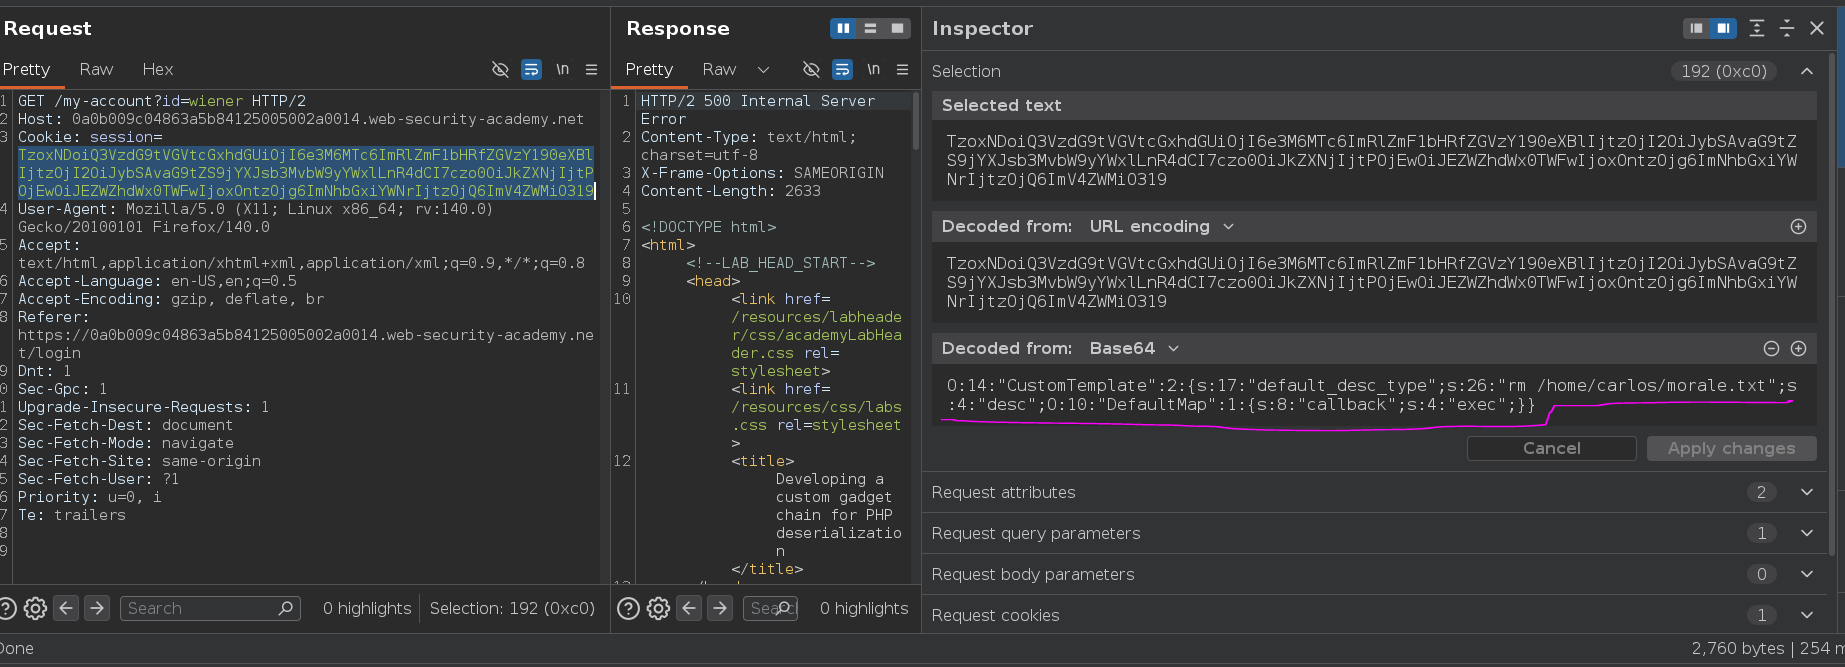1845x667 pixels.
Task: Select side-by-side request/response layout icon
Action: (843, 28)
